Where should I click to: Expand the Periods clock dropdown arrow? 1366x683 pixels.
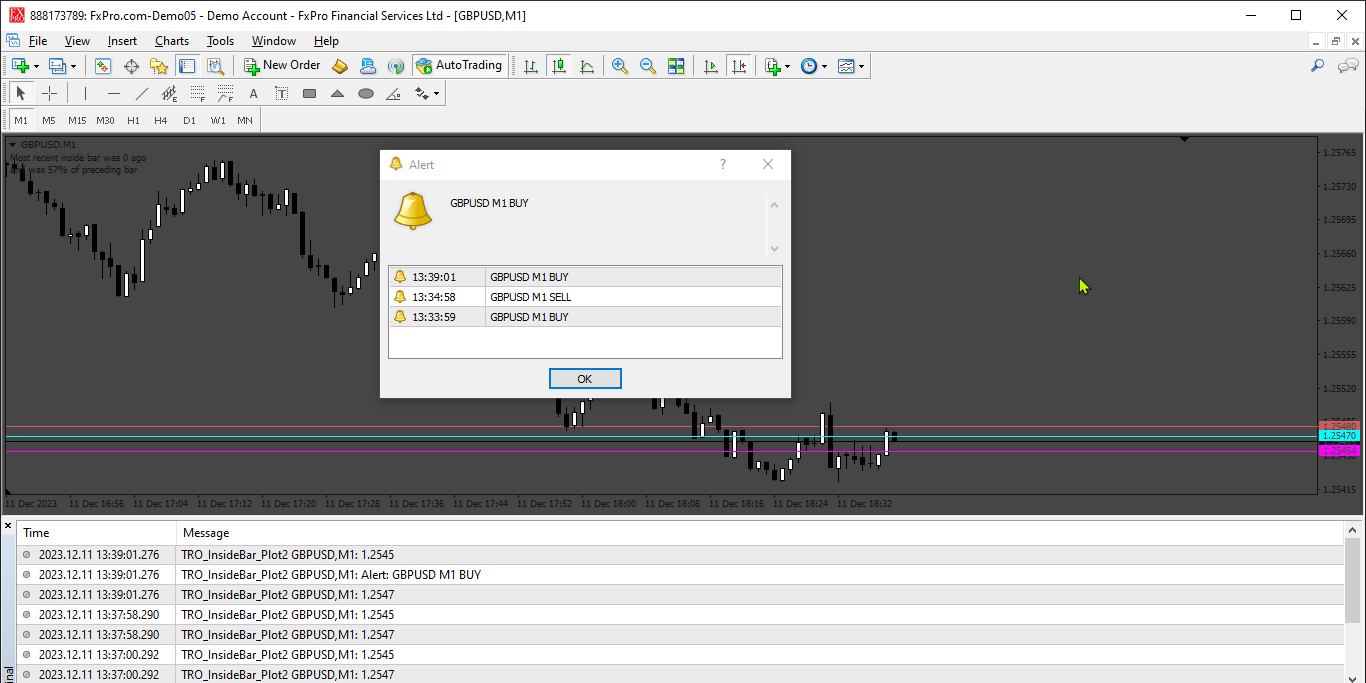824,66
